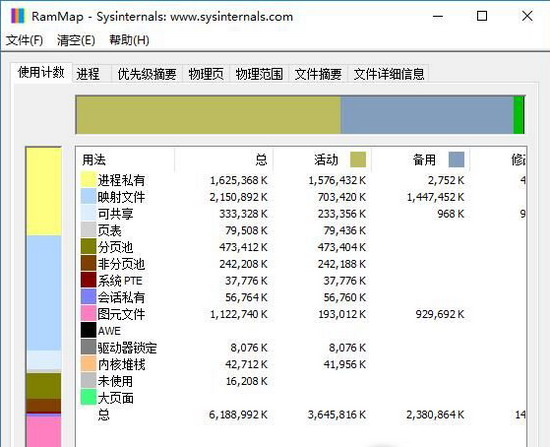Click the blue standby segment of top bar
This screenshot has width=550, height=447.
click(x=427, y=115)
